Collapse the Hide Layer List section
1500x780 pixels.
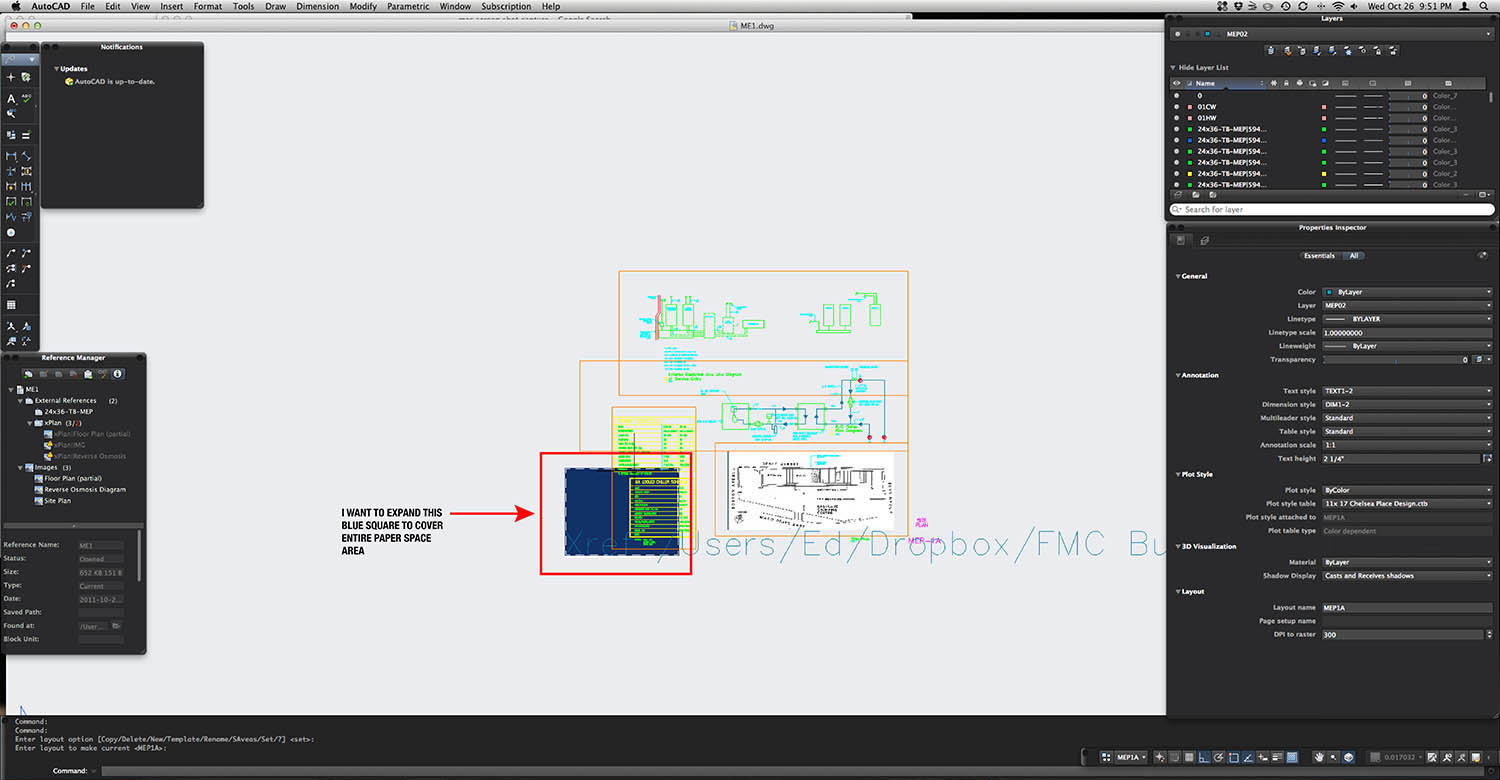(x=1173, y=67)
